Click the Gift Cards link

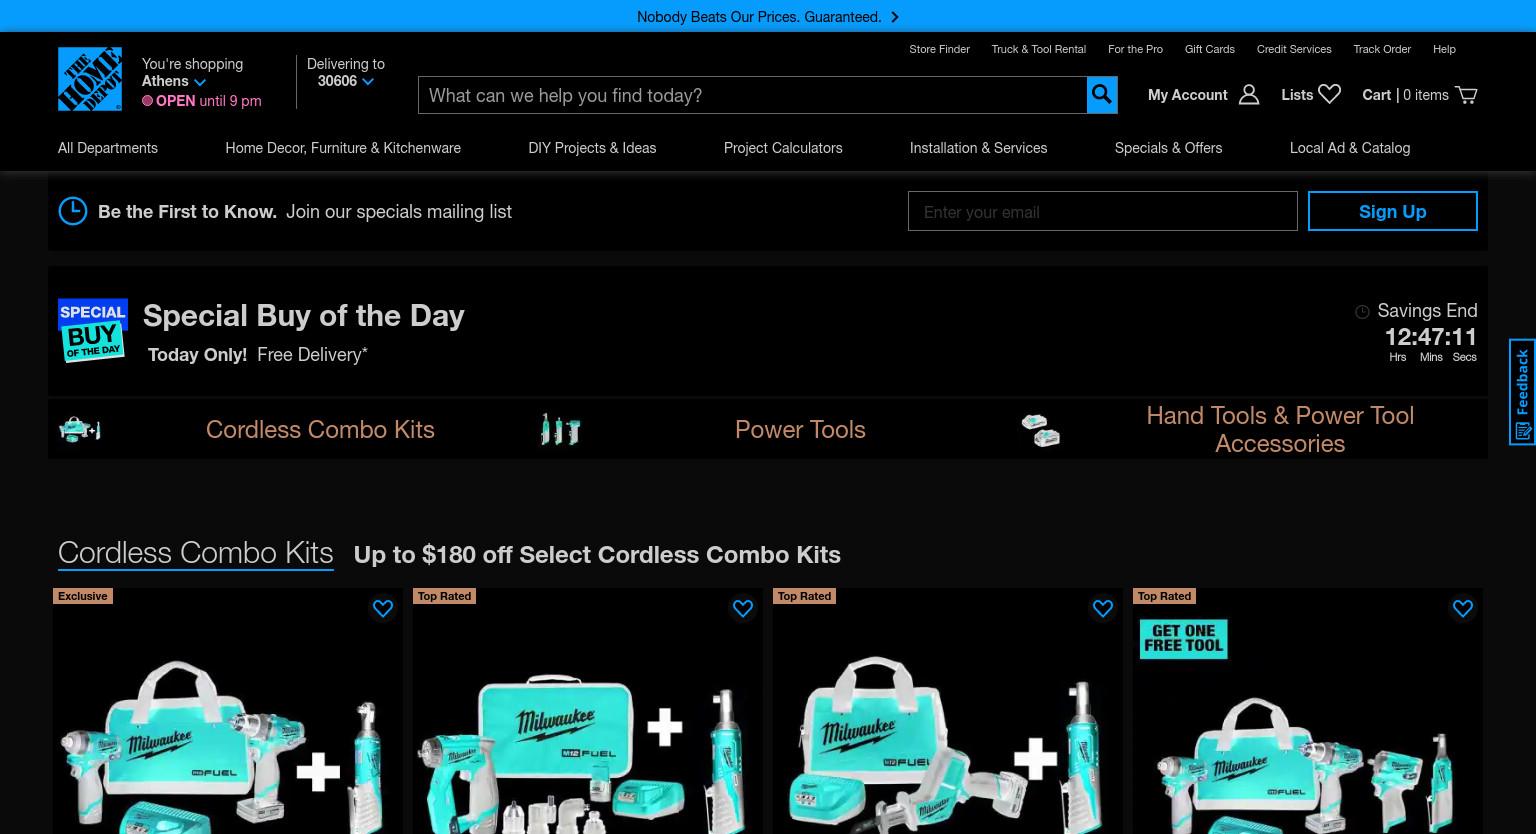1210,49
